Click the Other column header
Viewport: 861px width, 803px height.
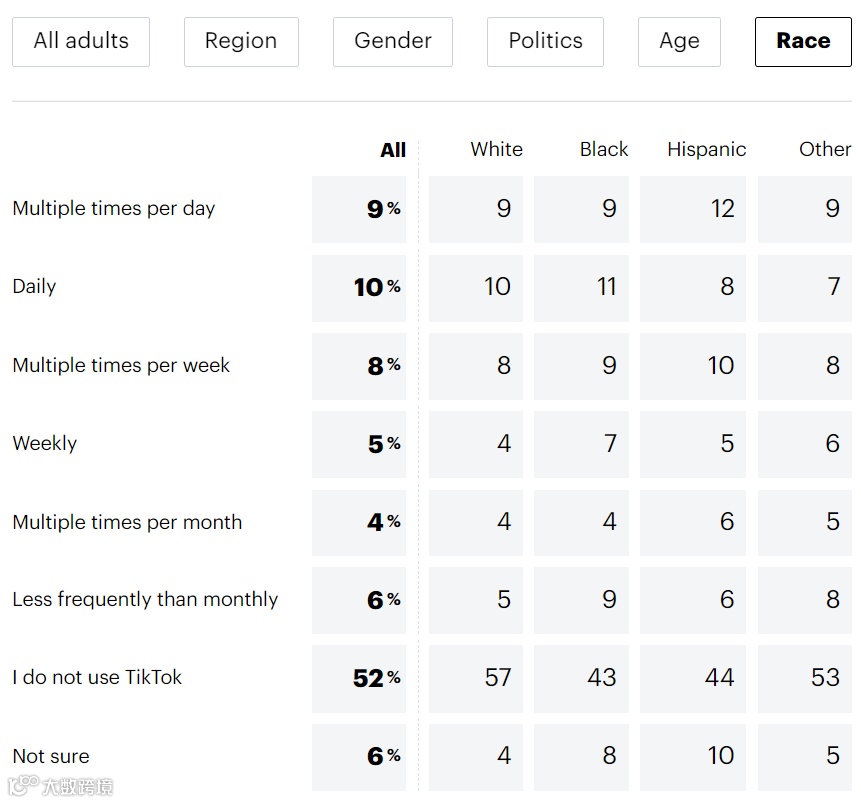pyautogui.click(x=824, y=149)
